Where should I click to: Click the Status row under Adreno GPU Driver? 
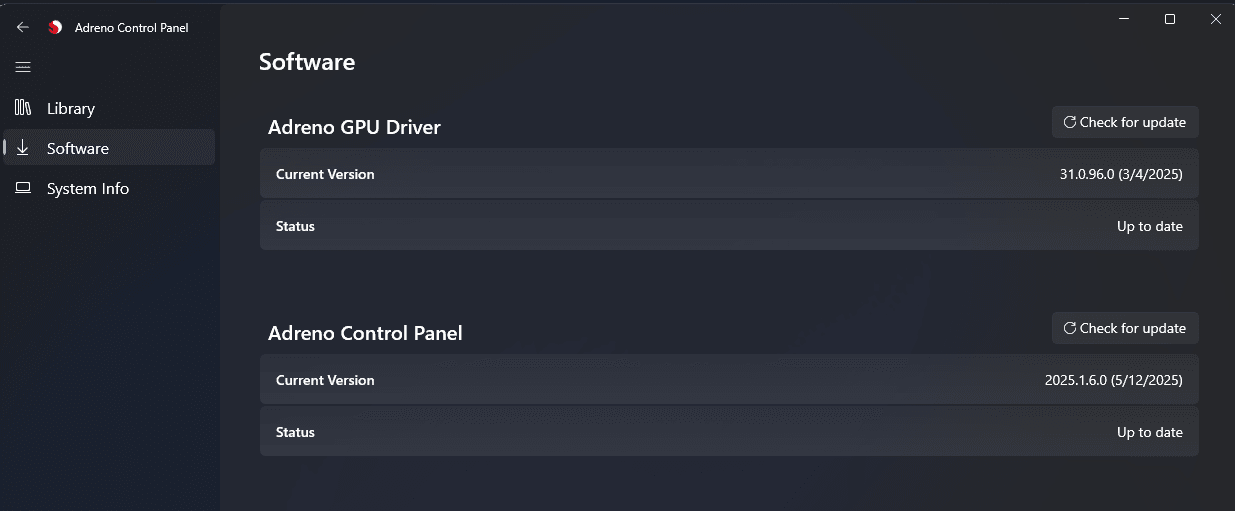(728, 226)
